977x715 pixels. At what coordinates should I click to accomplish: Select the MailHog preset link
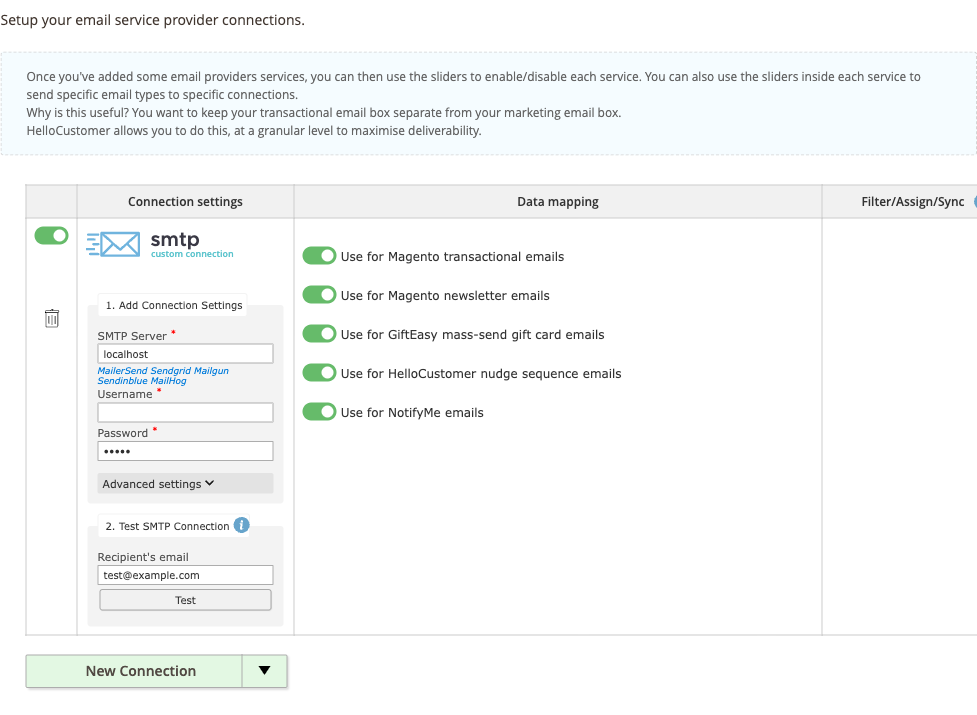point(168,381)
